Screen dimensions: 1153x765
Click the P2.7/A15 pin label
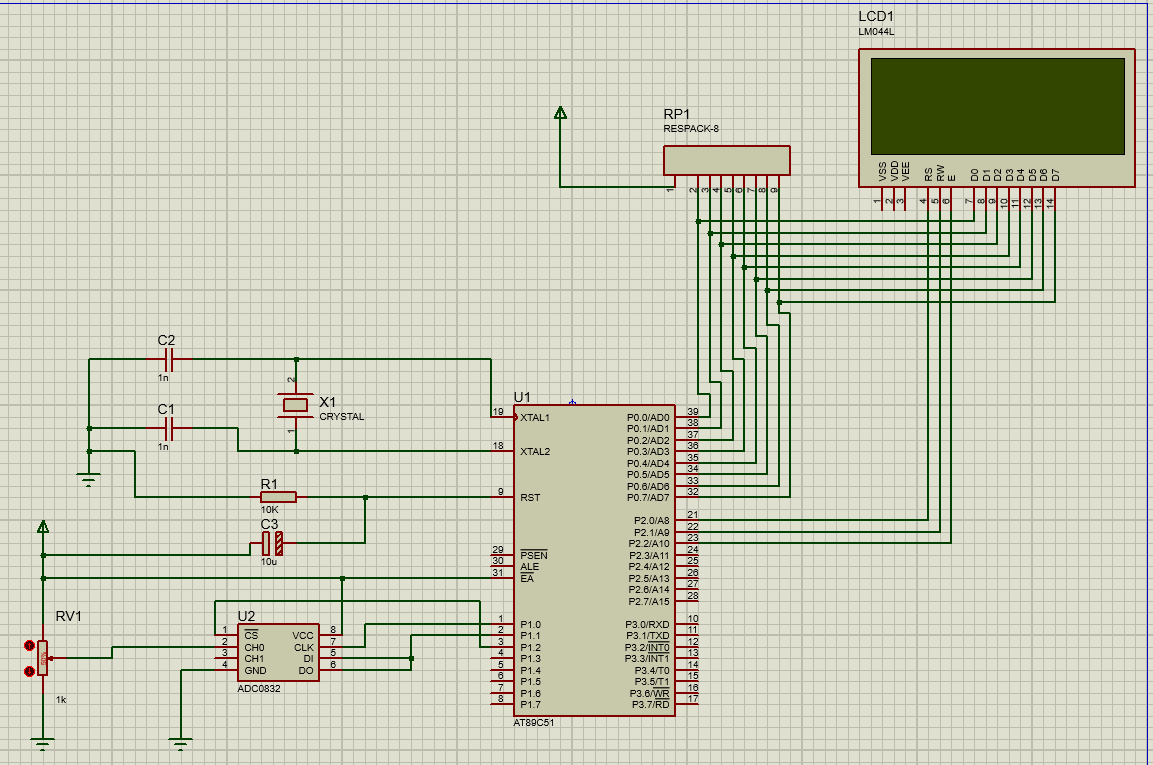tap(649, 602)
